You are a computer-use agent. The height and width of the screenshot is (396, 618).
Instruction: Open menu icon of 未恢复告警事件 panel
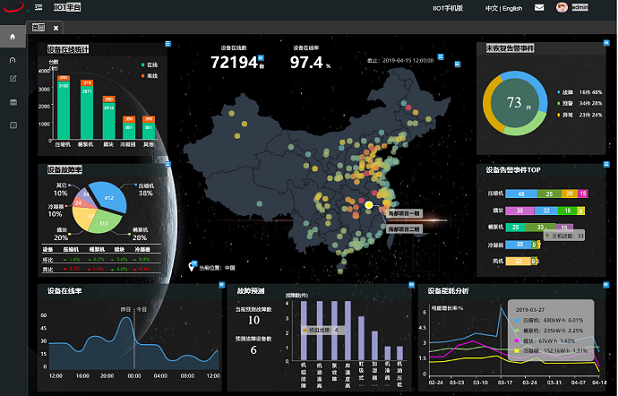606,43
